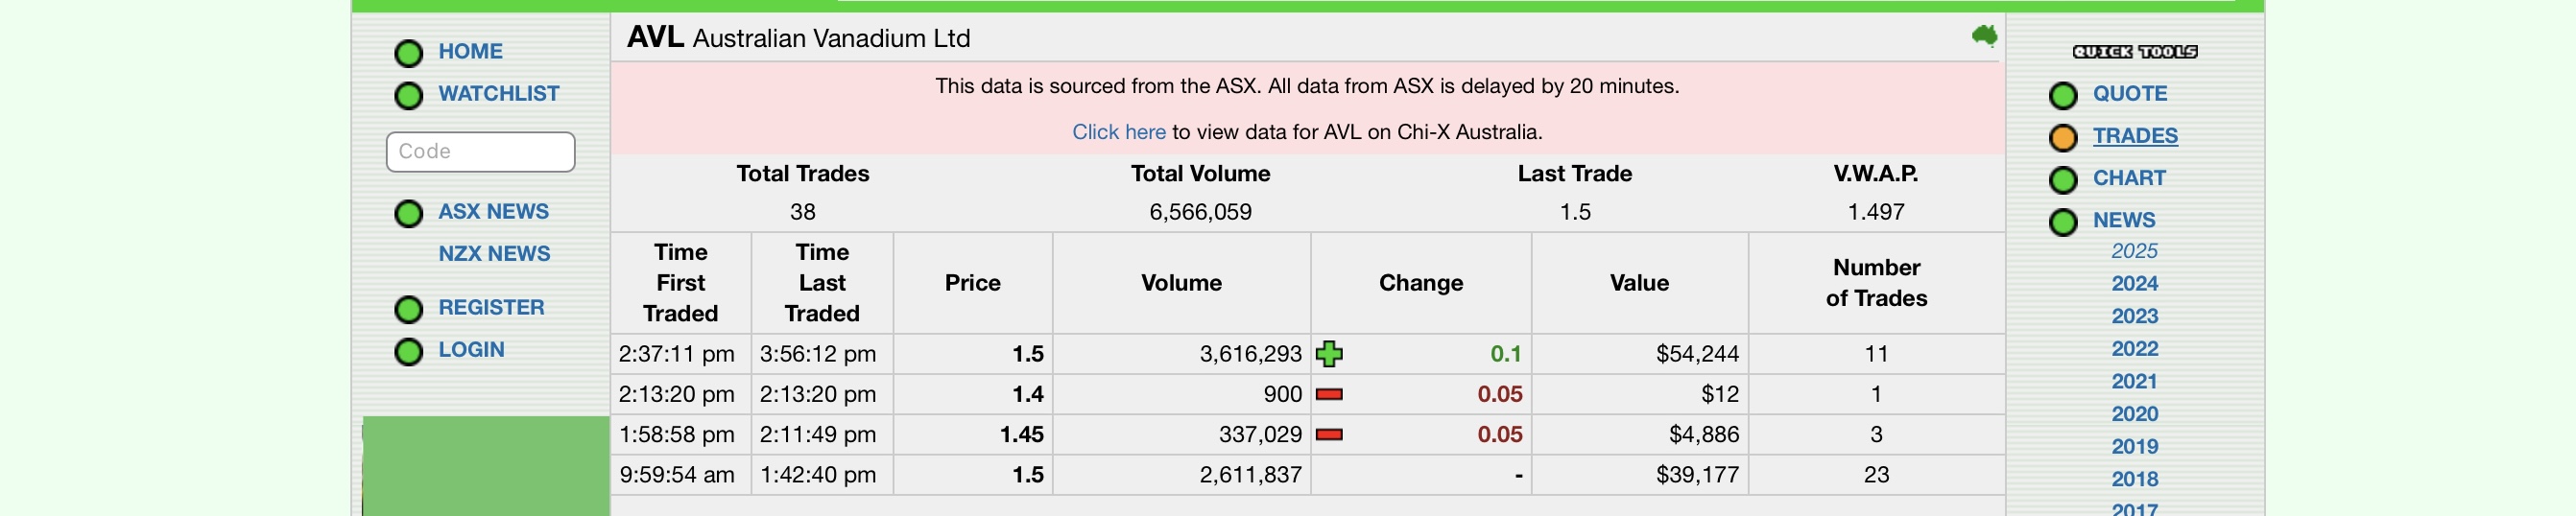This screenshot has width=2576, height=516.
Task: Click the green bullet beside LOGIN
Action: [x=408, y=351]
